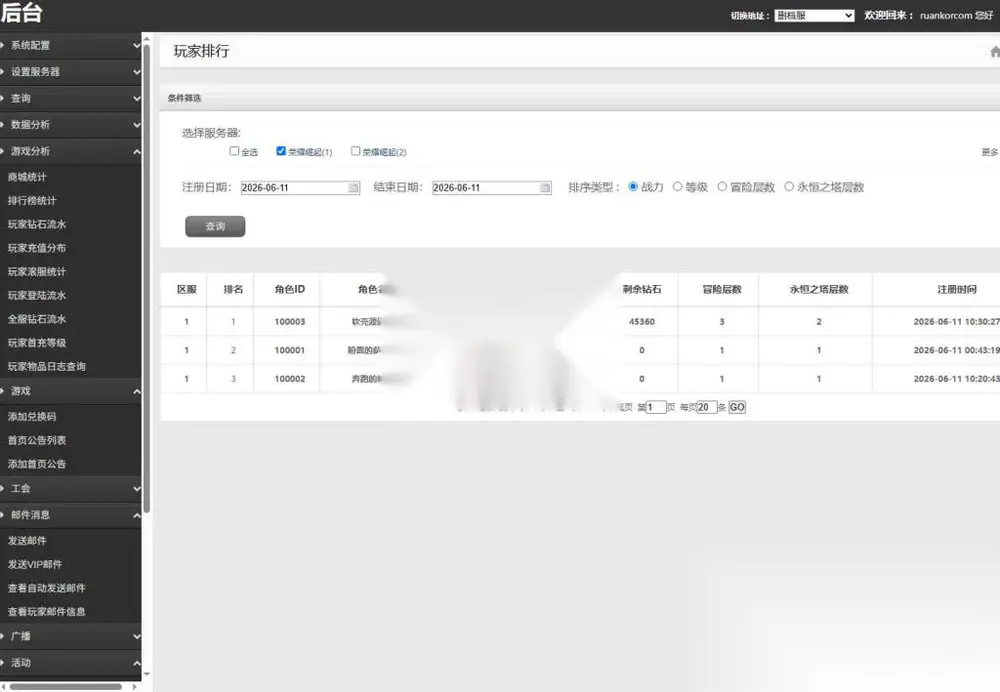Expand the 系统配置 sidebar section
This screenshot has height=692, width=1000.
point(70,45)
